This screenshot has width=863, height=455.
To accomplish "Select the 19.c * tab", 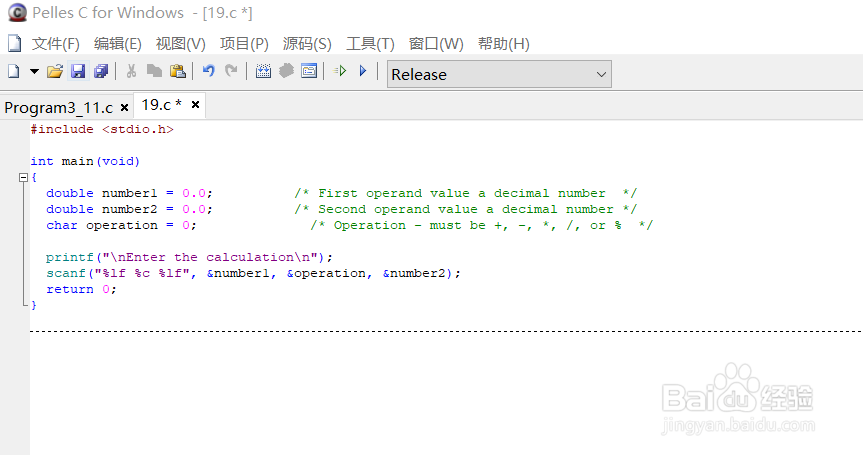I will click(162, 105).
